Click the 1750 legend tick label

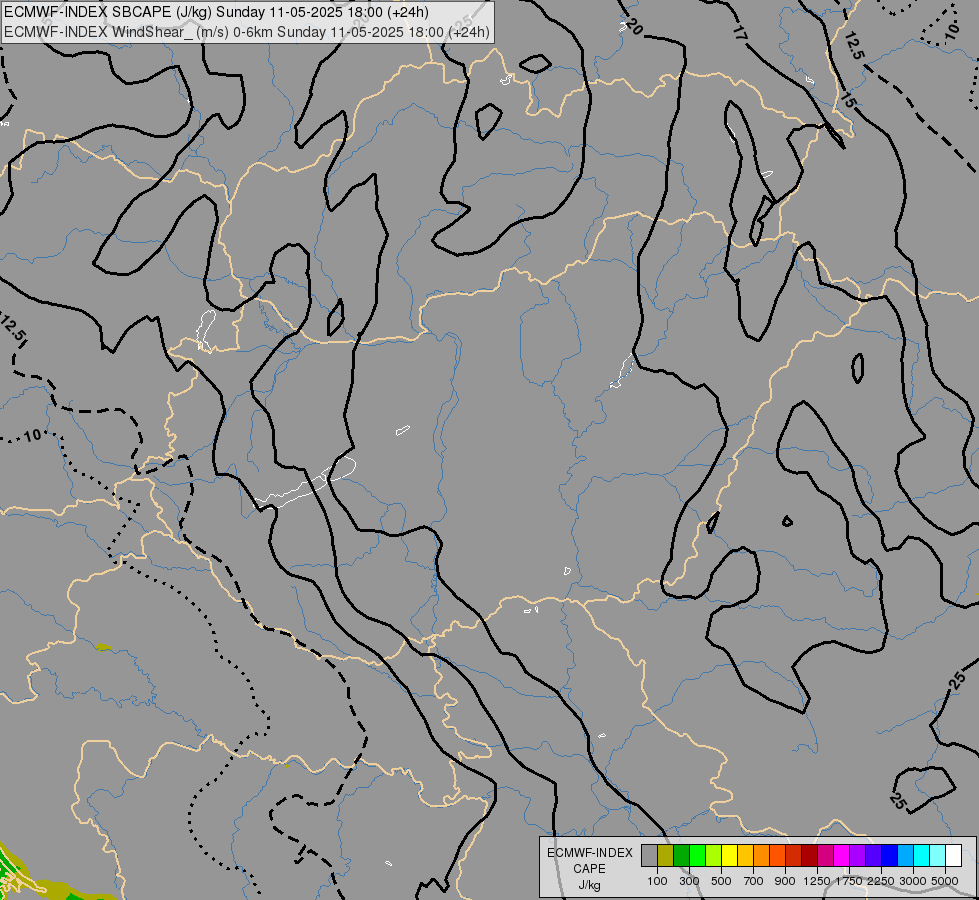(849, 881)
